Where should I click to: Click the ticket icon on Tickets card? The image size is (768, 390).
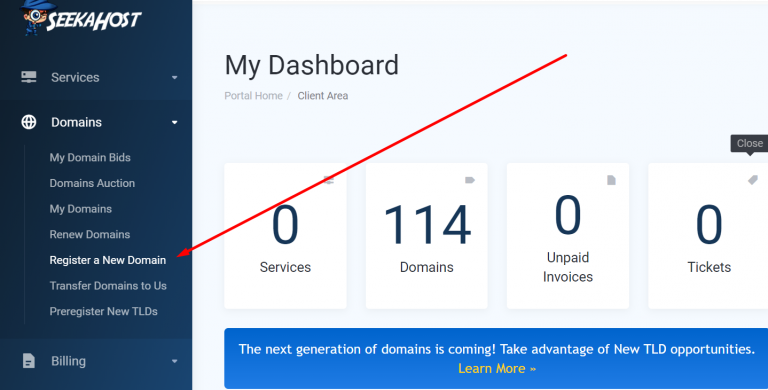[x=753, y=180]
